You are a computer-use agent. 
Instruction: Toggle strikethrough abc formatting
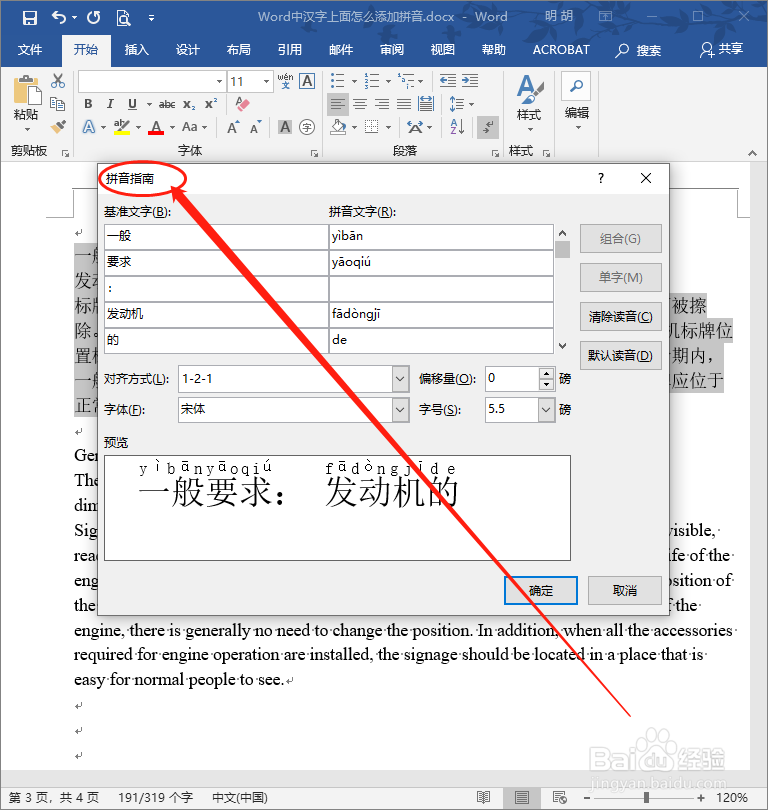167,104
